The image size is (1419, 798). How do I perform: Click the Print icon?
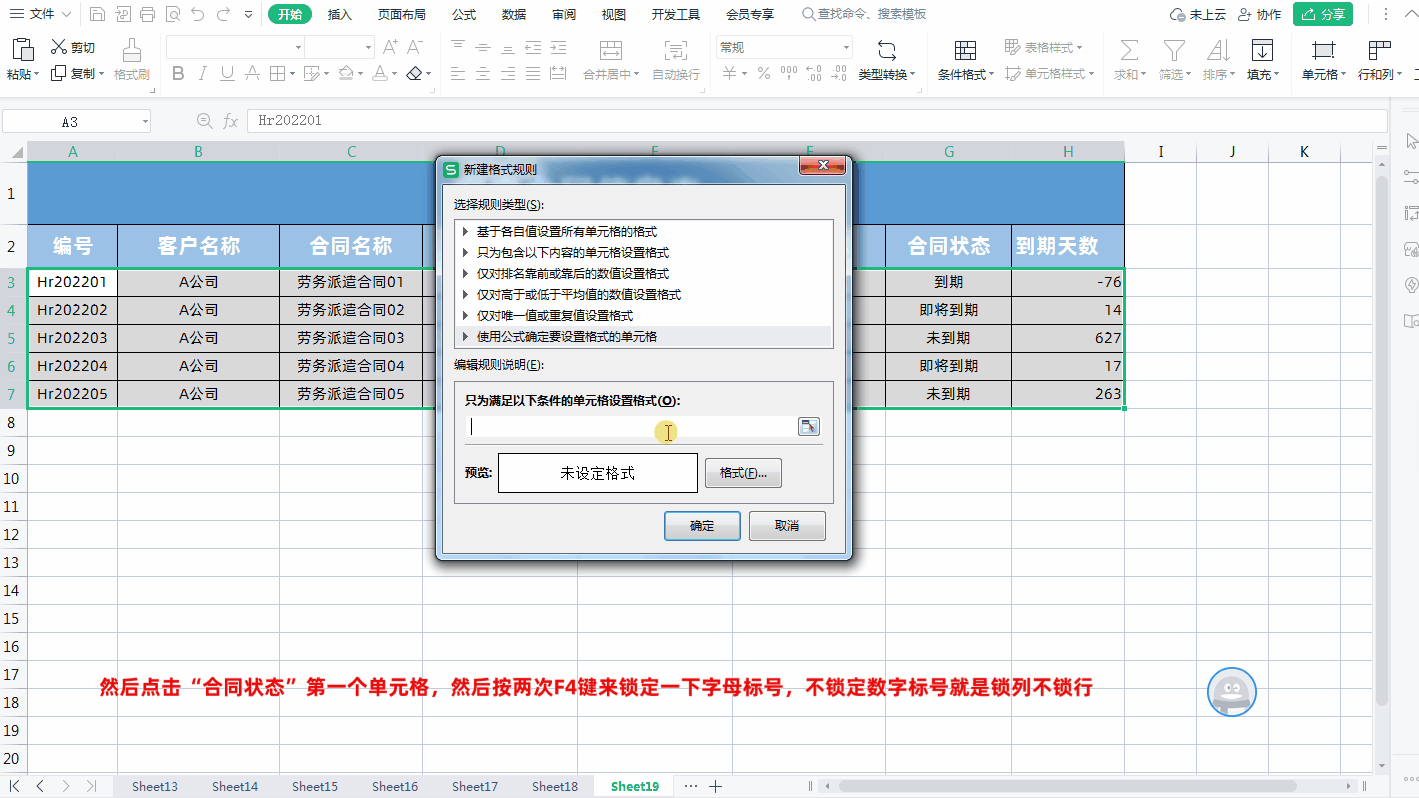(x=147, y=14)
